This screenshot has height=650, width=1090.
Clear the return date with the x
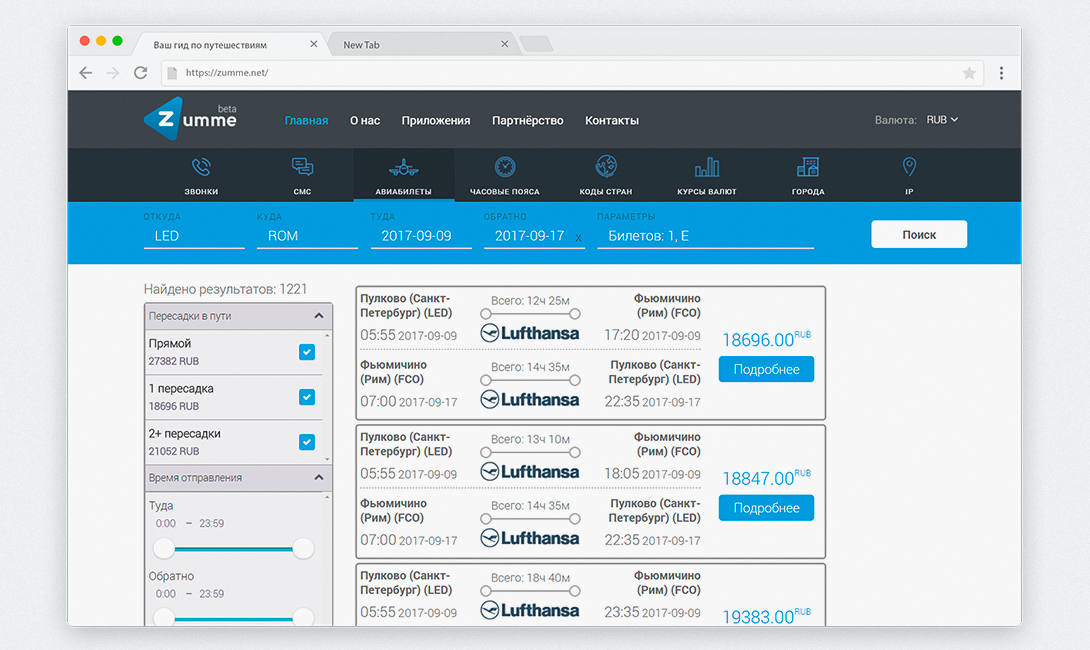pyautogui.click(x=578, y=238)
